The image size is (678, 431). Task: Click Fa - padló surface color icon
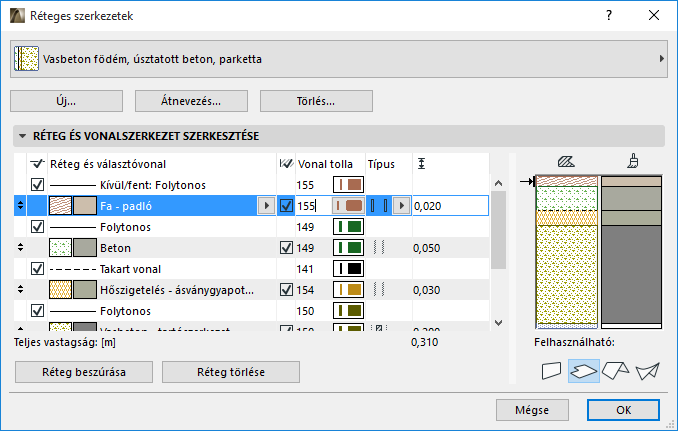point(85,206)
